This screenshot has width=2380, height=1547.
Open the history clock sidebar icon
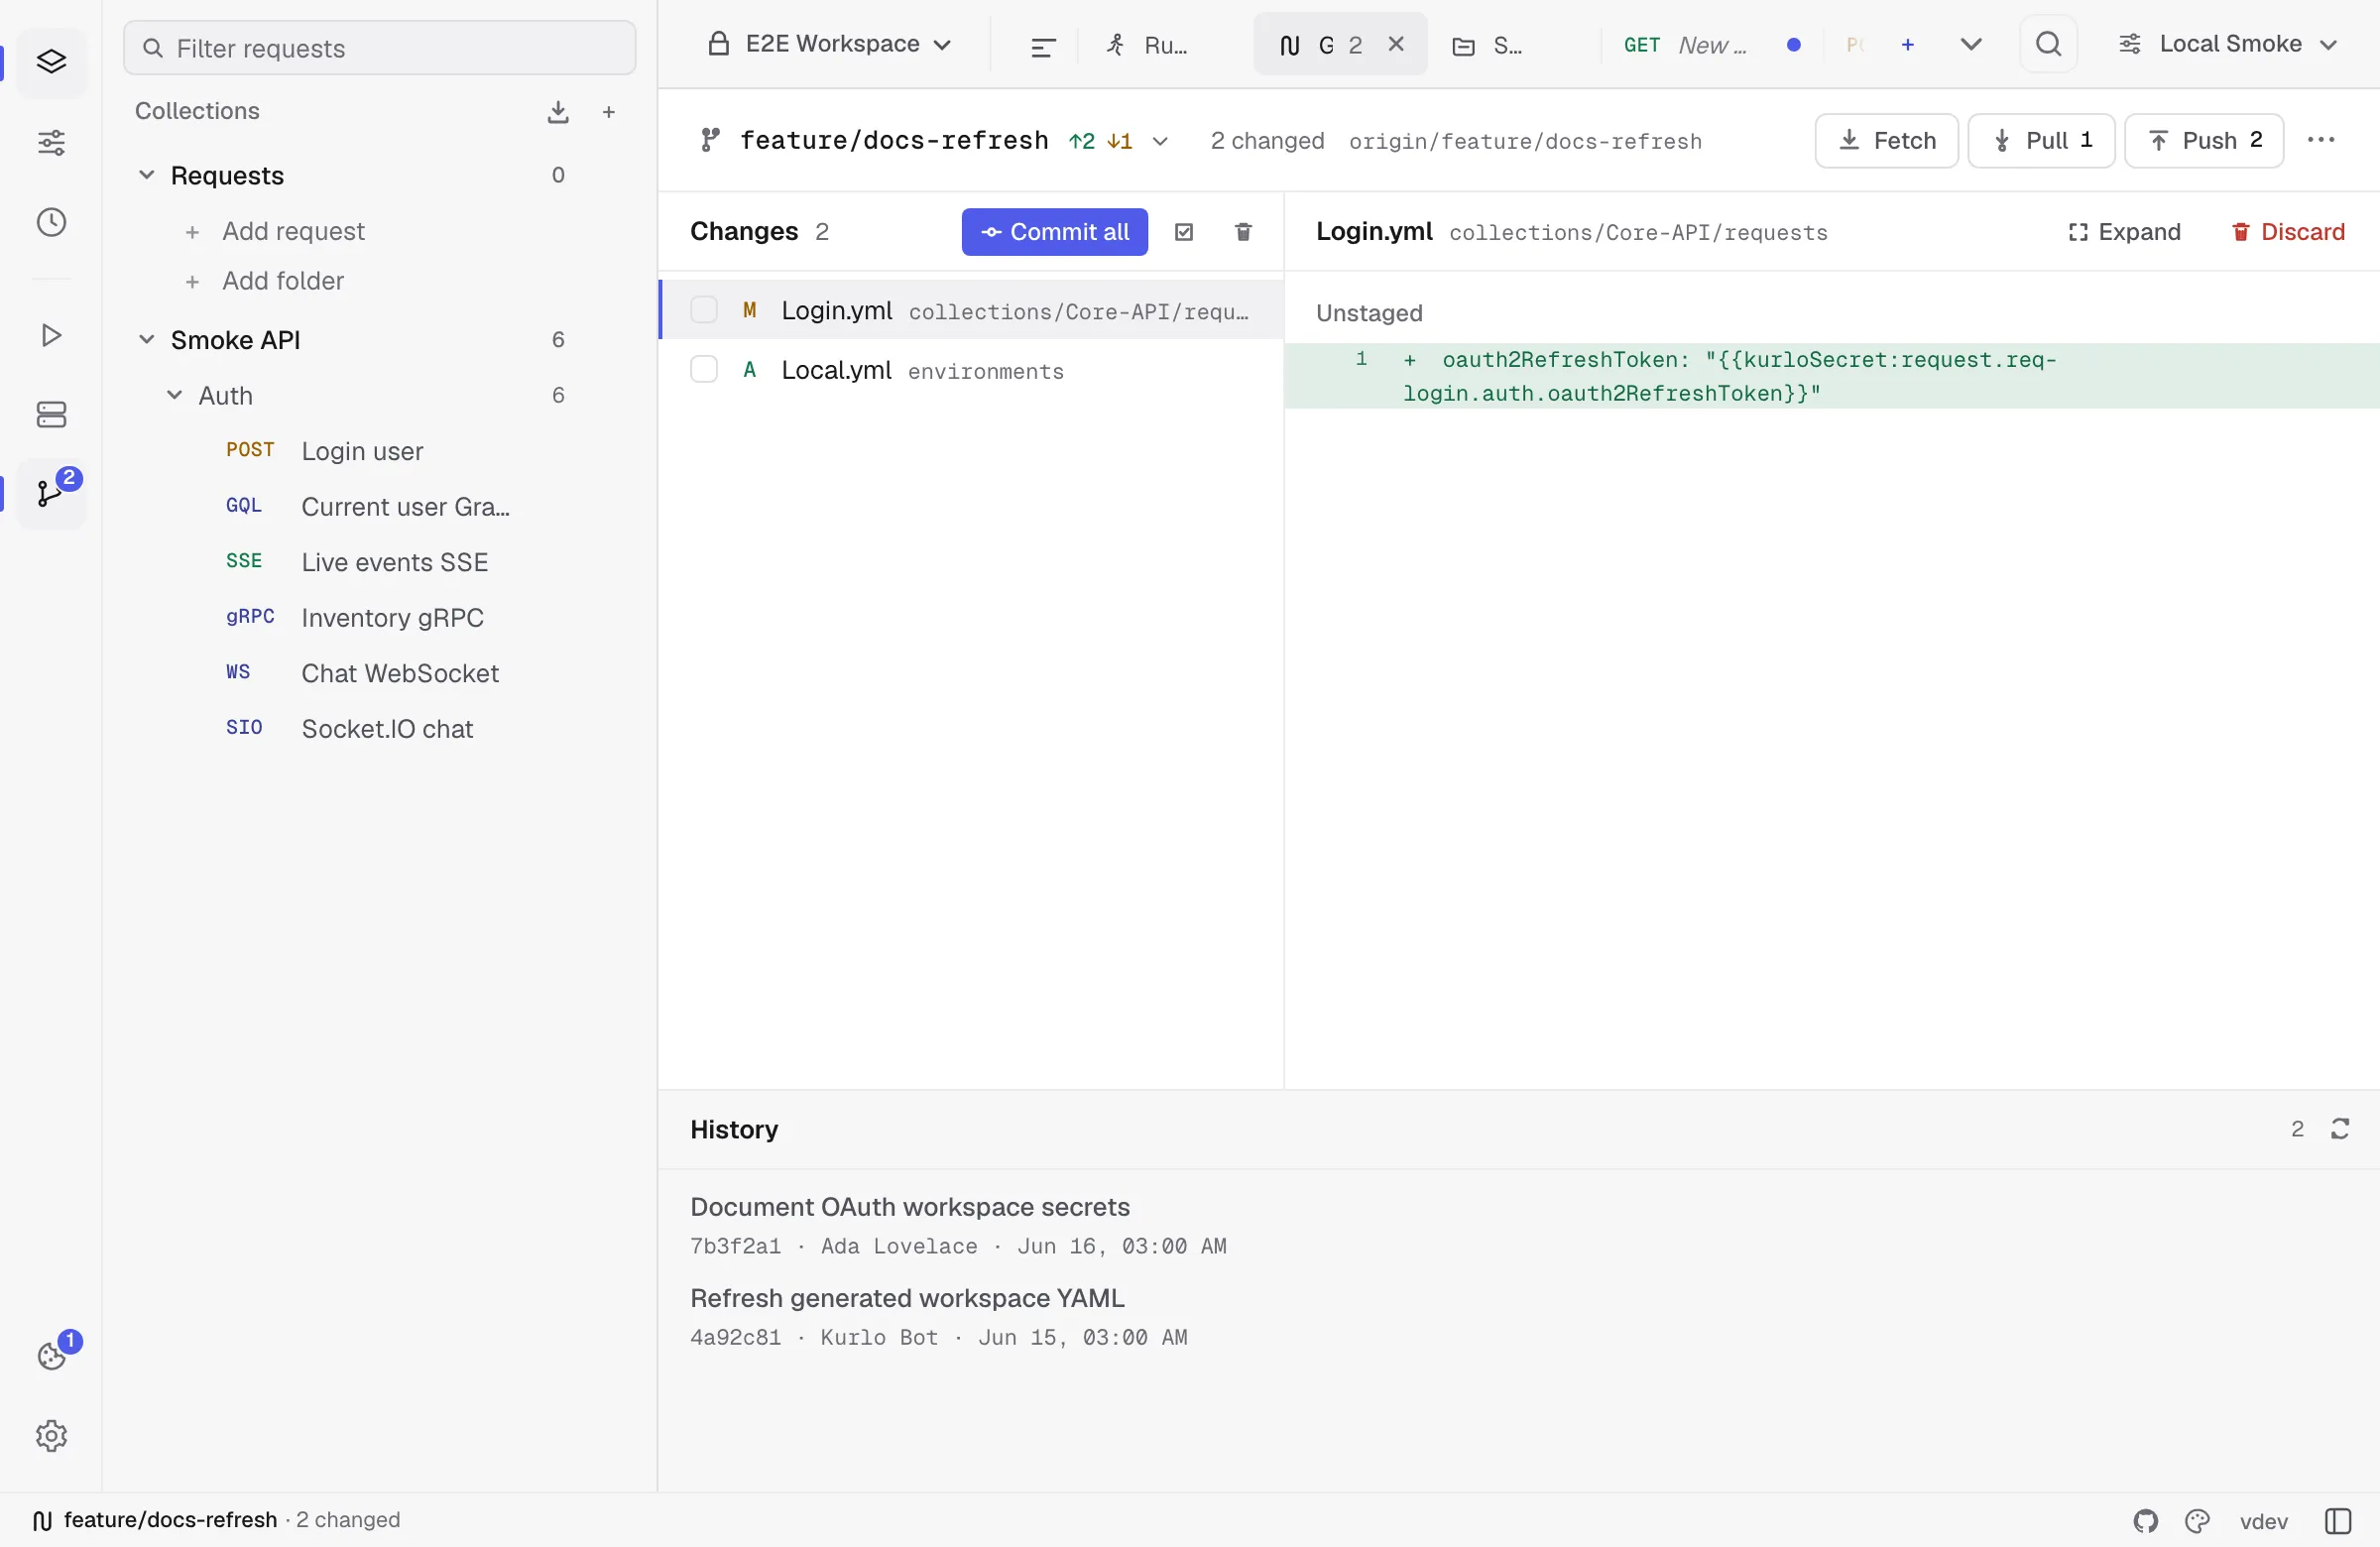[x=51, y=222]
